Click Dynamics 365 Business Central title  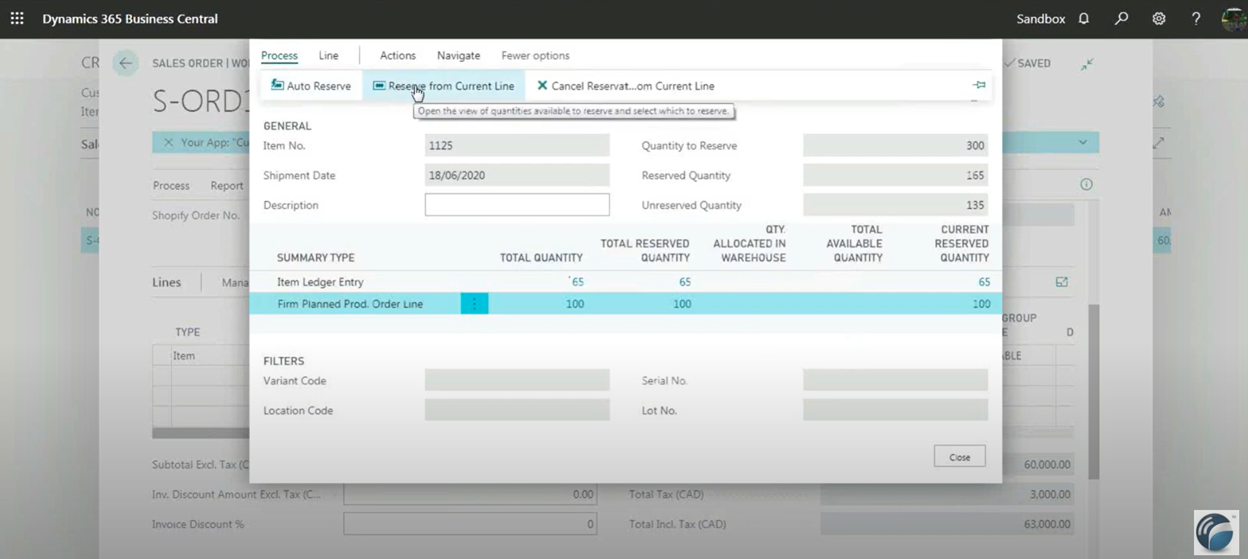[x=130, y=19]
